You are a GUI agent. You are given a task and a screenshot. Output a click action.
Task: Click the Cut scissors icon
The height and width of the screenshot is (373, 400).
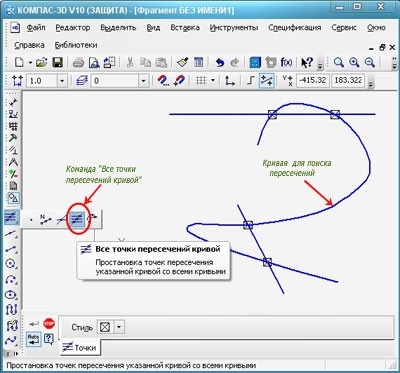click(130, 62)
